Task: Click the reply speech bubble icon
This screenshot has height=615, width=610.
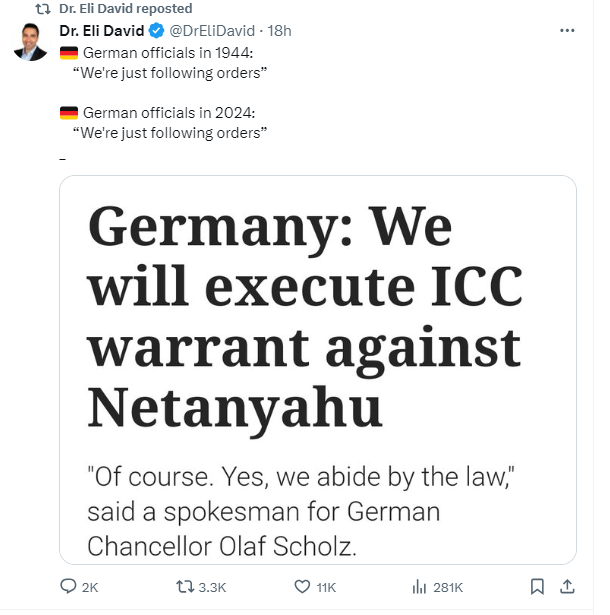Action: 68,586
